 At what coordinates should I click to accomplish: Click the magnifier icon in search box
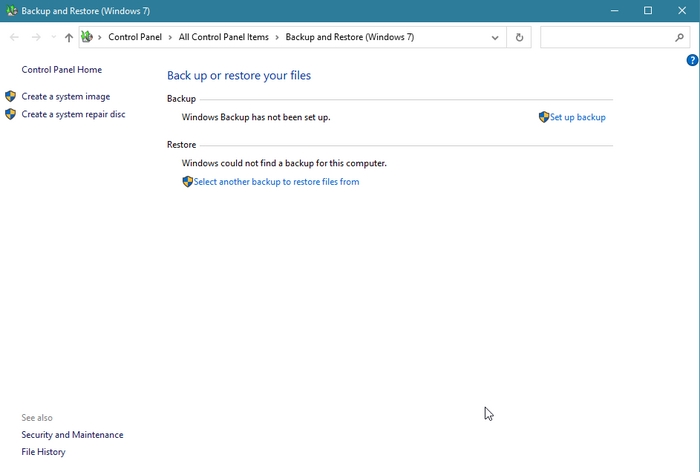(x=680, y=37)
